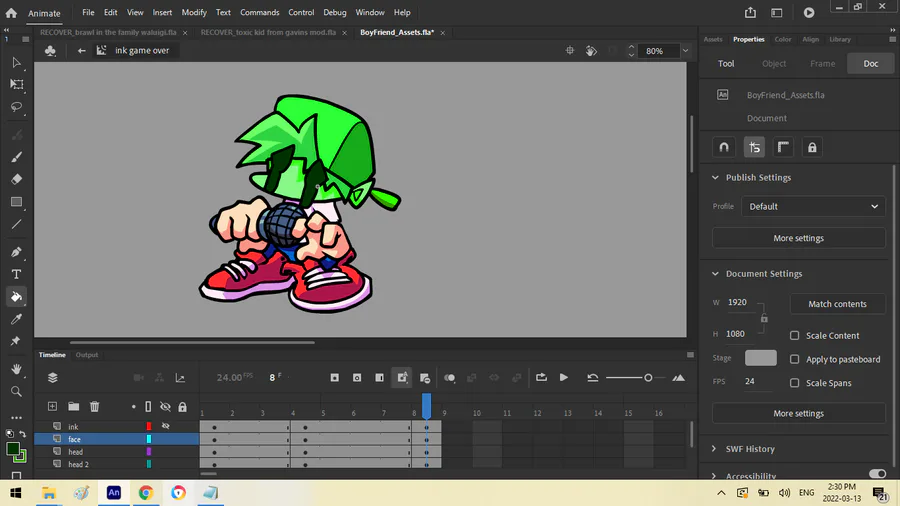Select the Paint Bucket tool
The image size is (900, 506).
tap(16, 297)
